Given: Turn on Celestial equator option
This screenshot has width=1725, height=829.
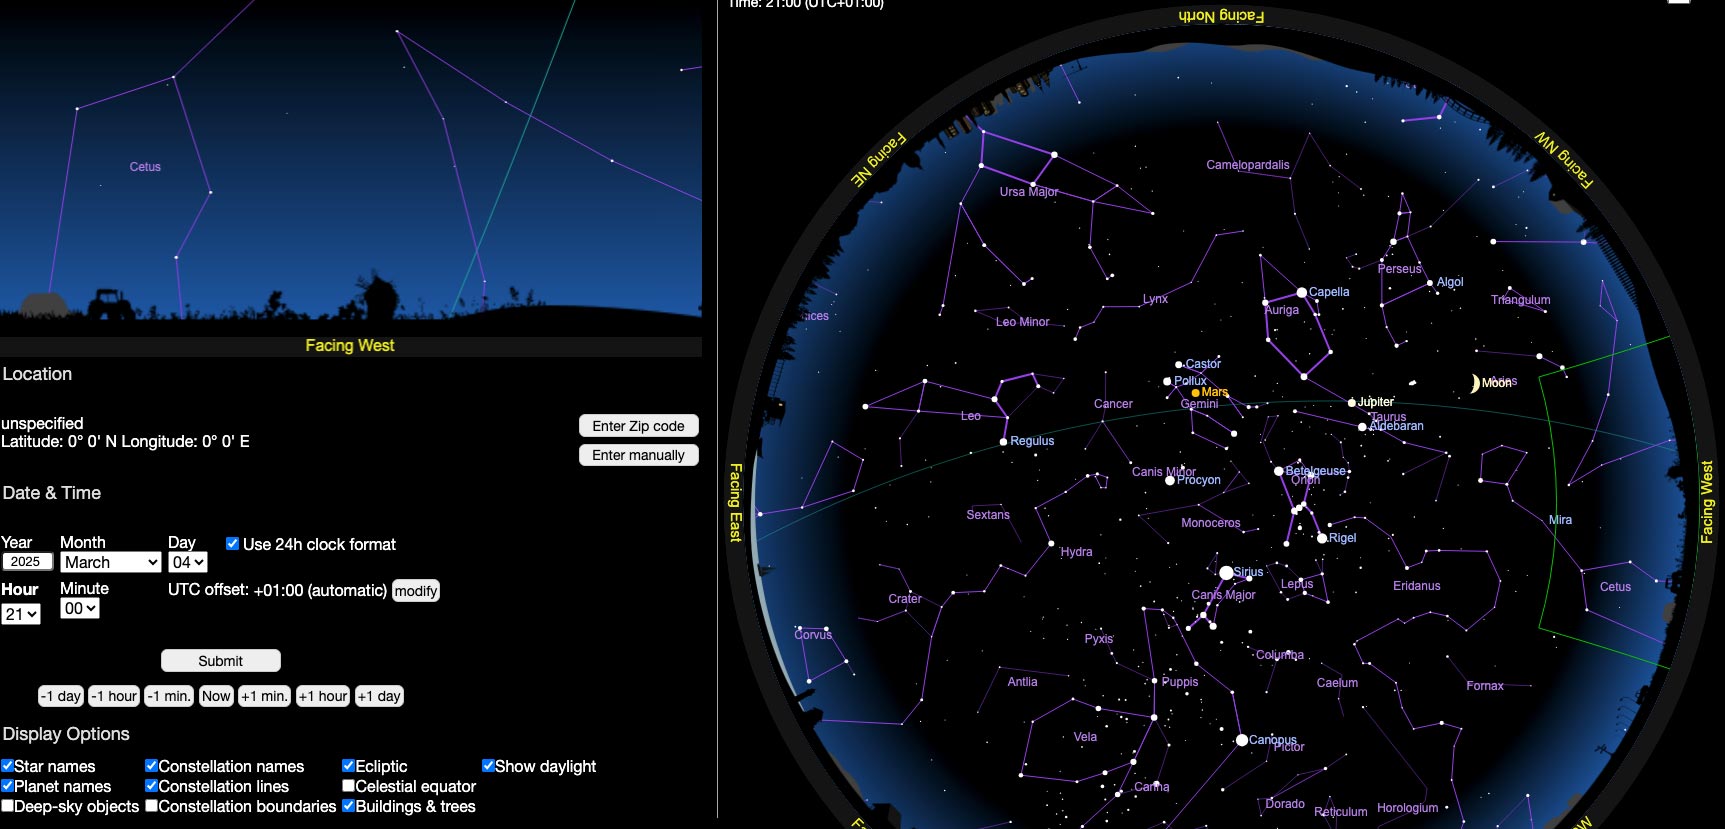Looking at the screenshot, I should coord(349,786).
